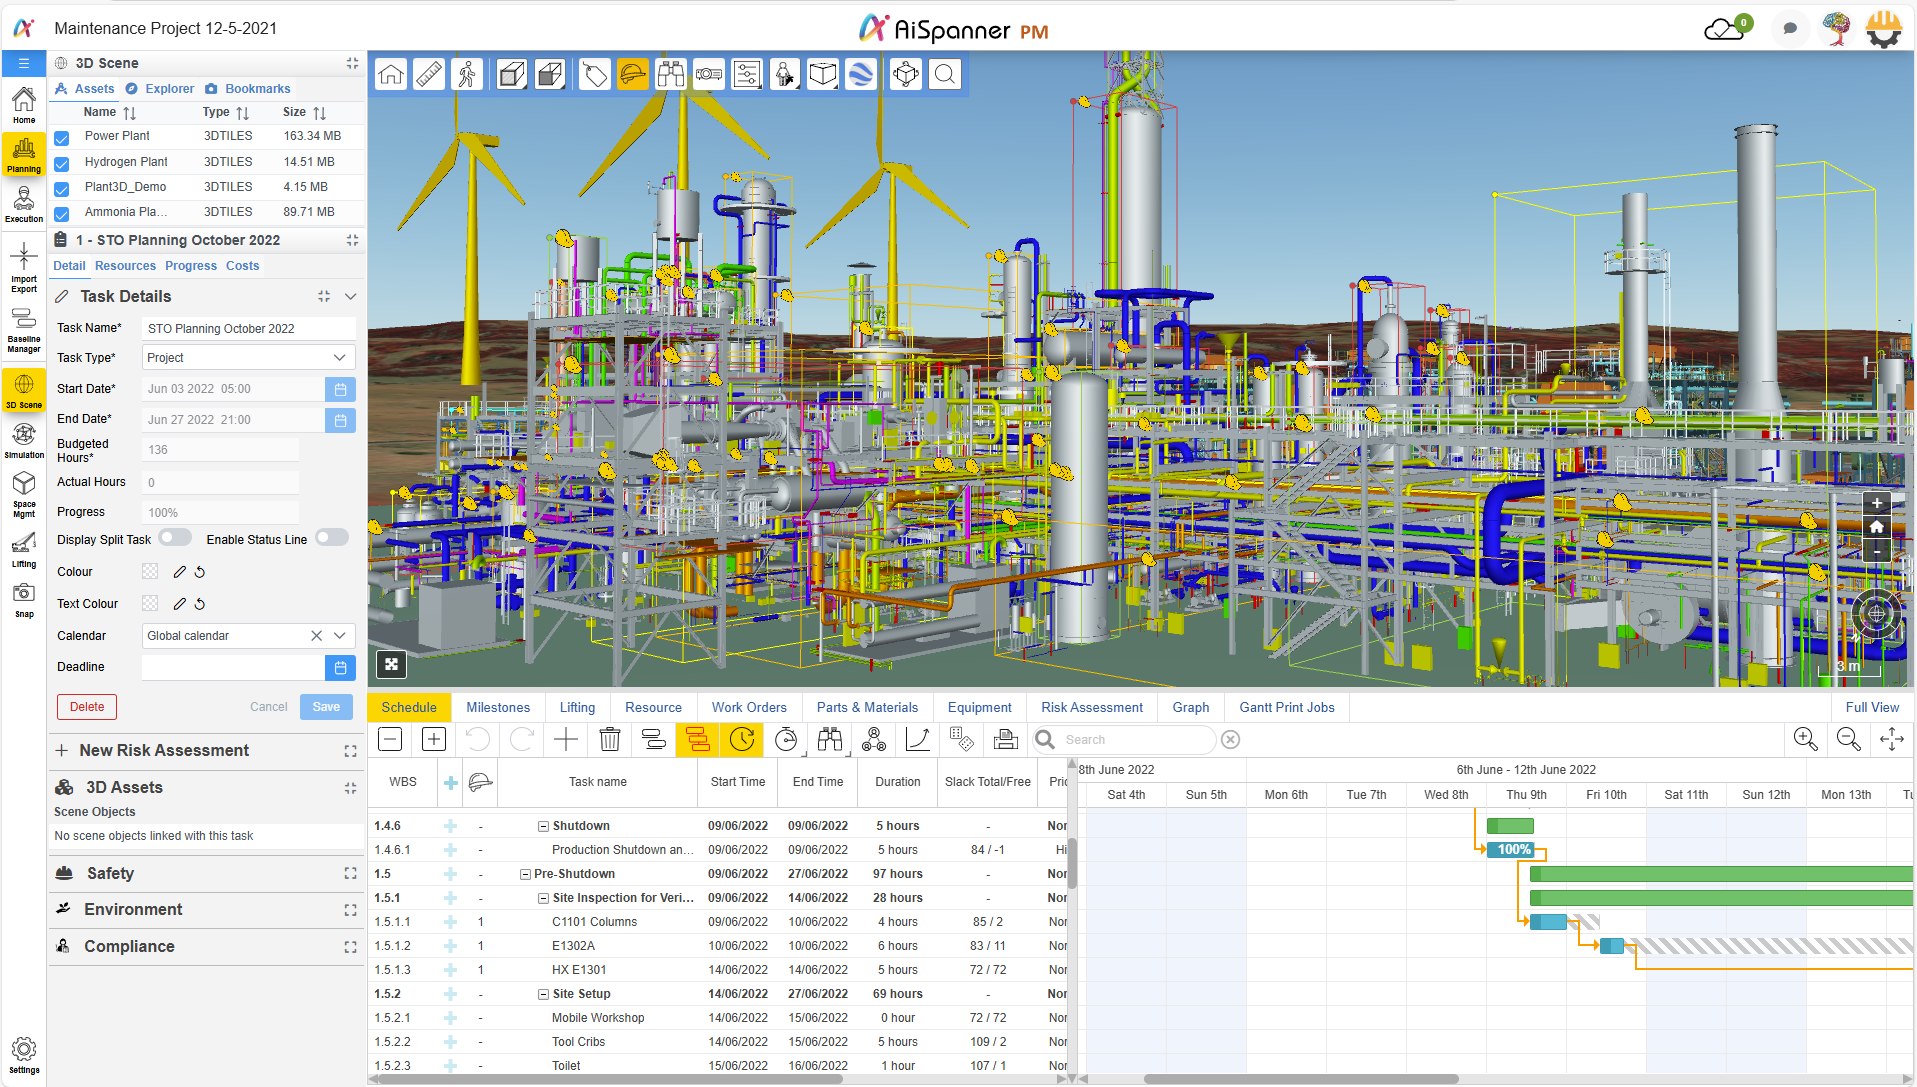1917x1087 pixels.
Task: Select the walk mode person icon
Action: click(467, 75)
